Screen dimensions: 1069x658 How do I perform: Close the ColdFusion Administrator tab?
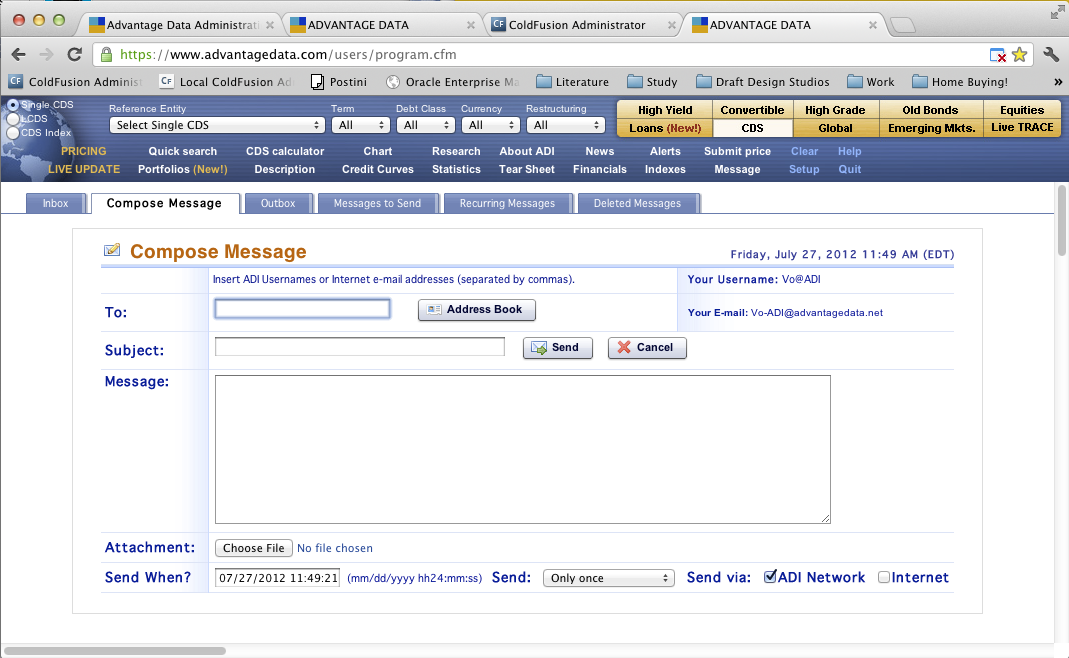pos(672,25)
